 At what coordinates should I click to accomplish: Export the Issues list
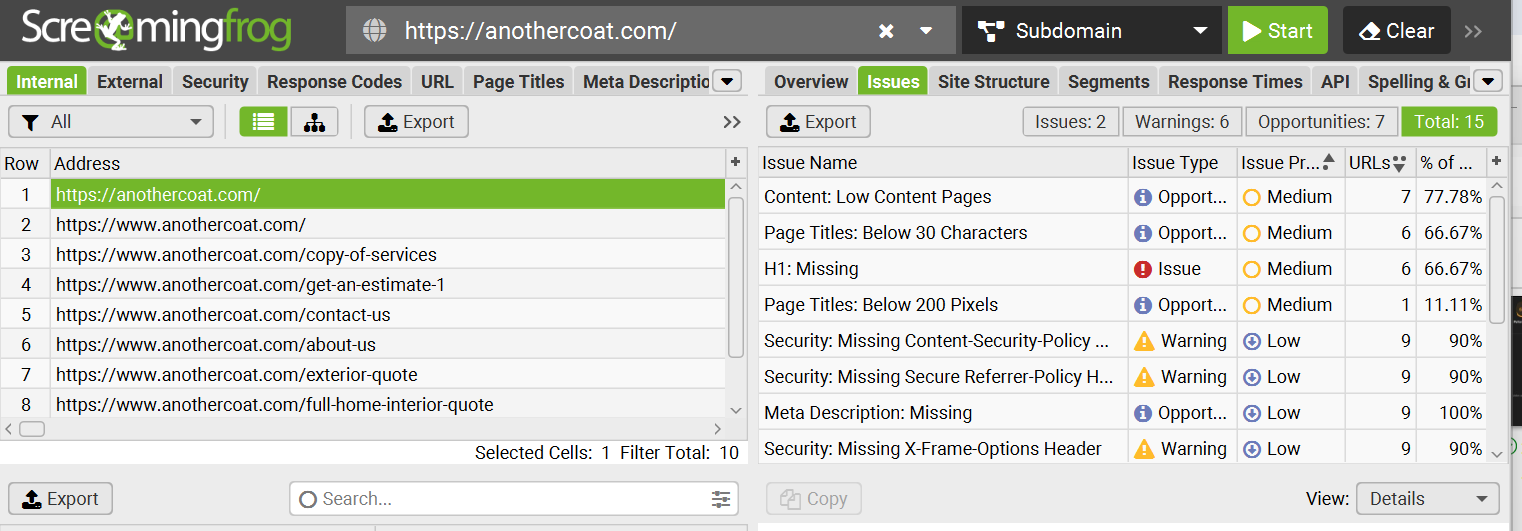[x=818, y=122]
